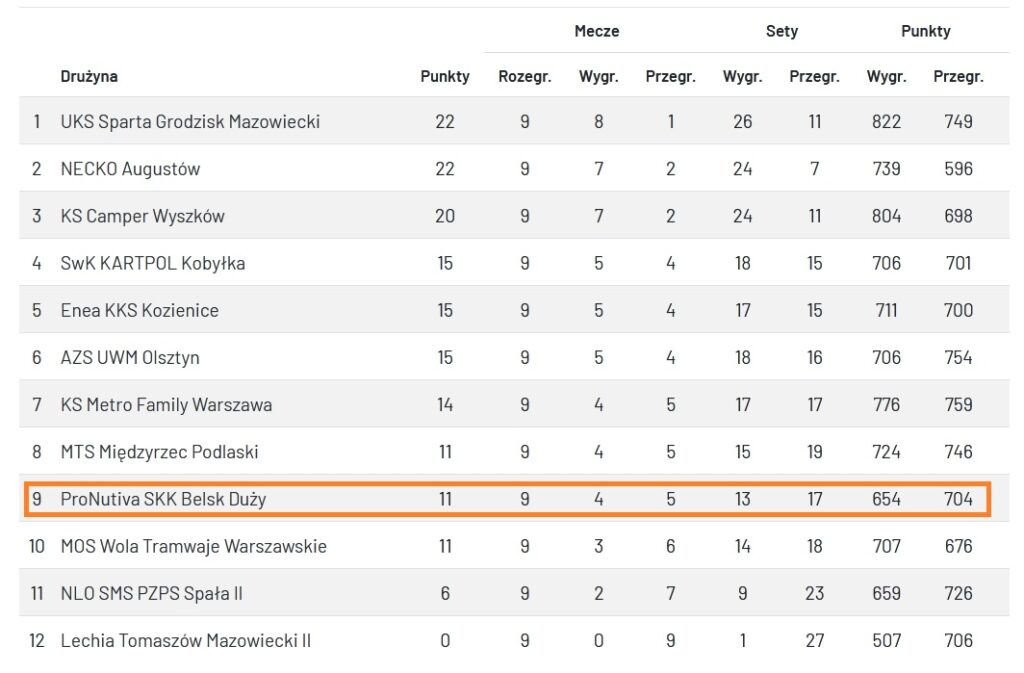This screenshot has width=1024, height=673.
Task: Click the Wygr. header under Sety
Action: coord(743,76)
